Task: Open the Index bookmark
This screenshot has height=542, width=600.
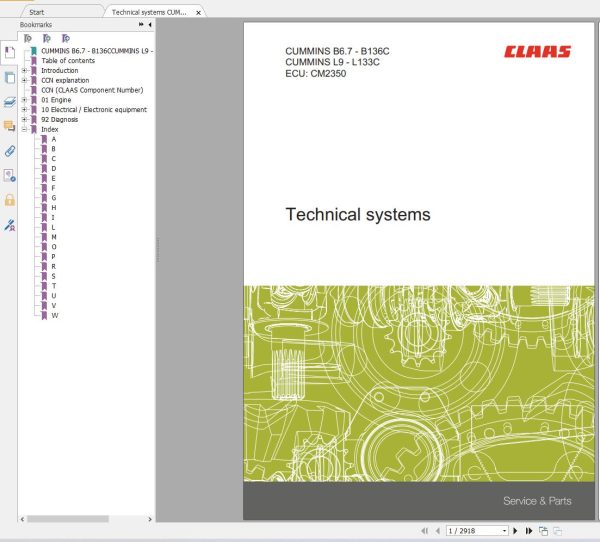Action: [50, 129]
